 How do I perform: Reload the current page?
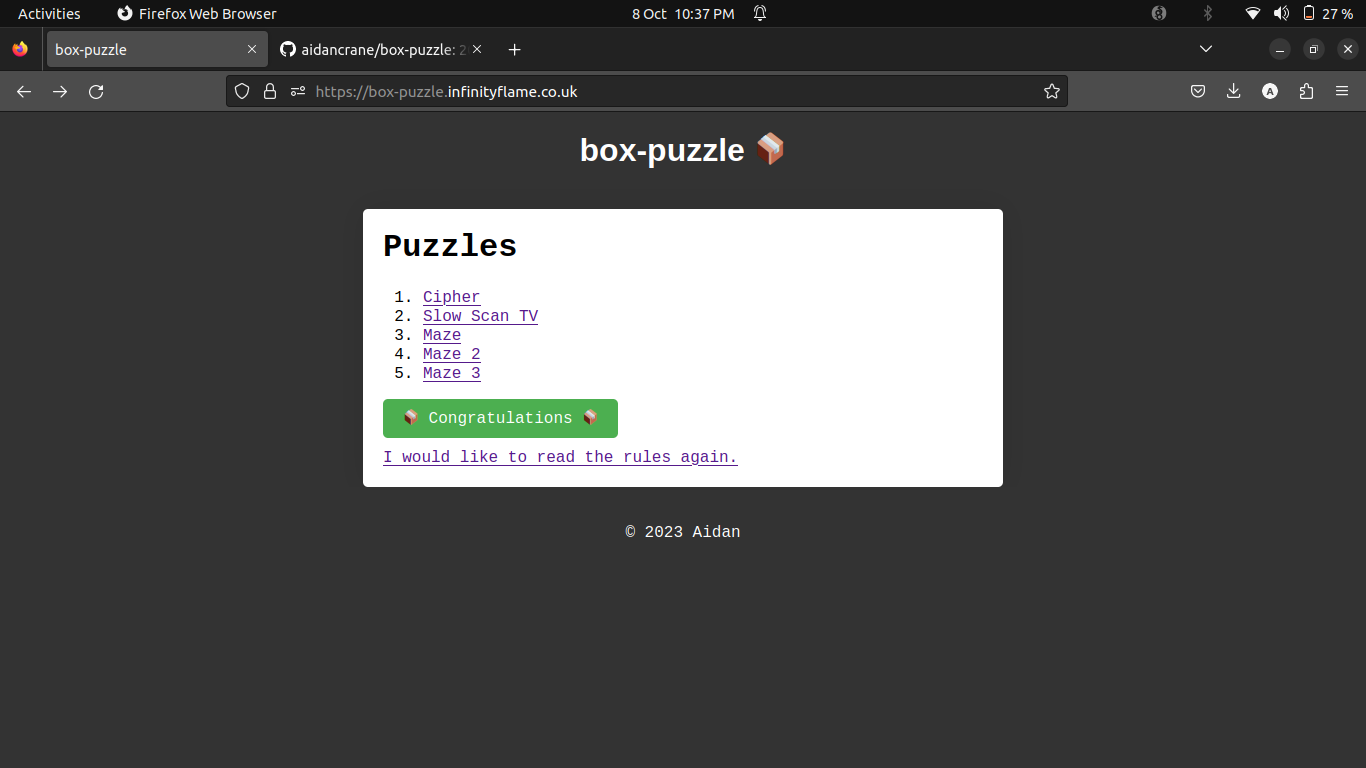tap(96, 91)
